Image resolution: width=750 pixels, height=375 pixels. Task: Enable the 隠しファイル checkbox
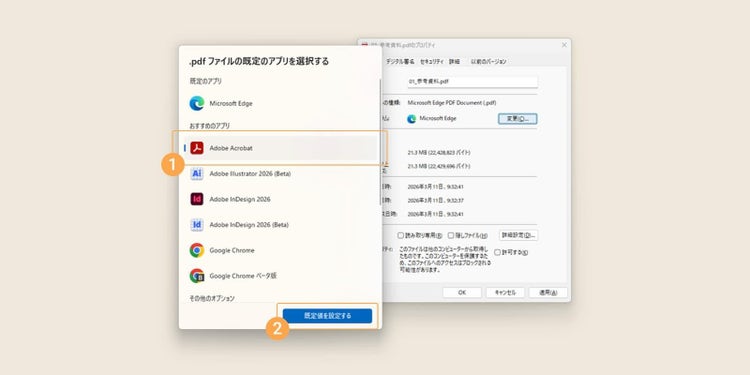pyautogui.click(x=451, y=235)
